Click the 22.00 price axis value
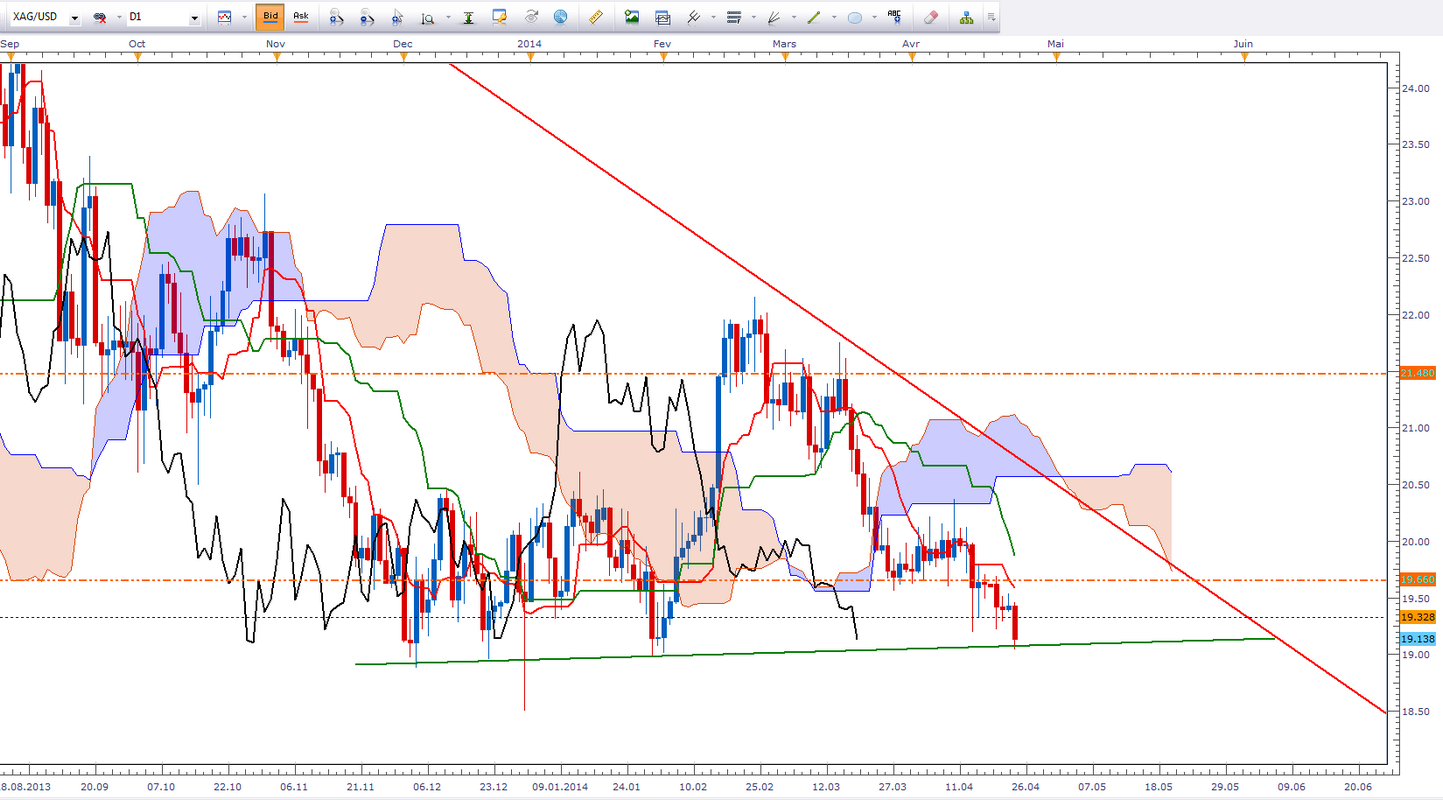 point(1414,315)
